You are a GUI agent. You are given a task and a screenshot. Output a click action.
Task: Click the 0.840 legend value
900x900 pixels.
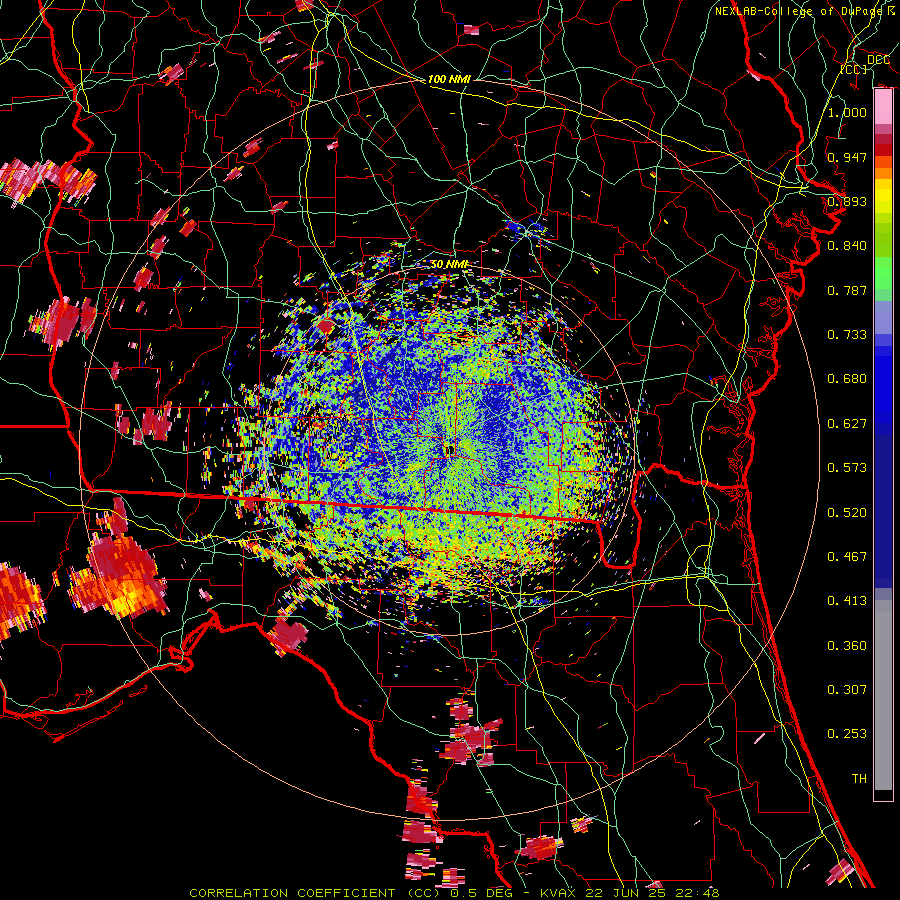tap(847, 246)
